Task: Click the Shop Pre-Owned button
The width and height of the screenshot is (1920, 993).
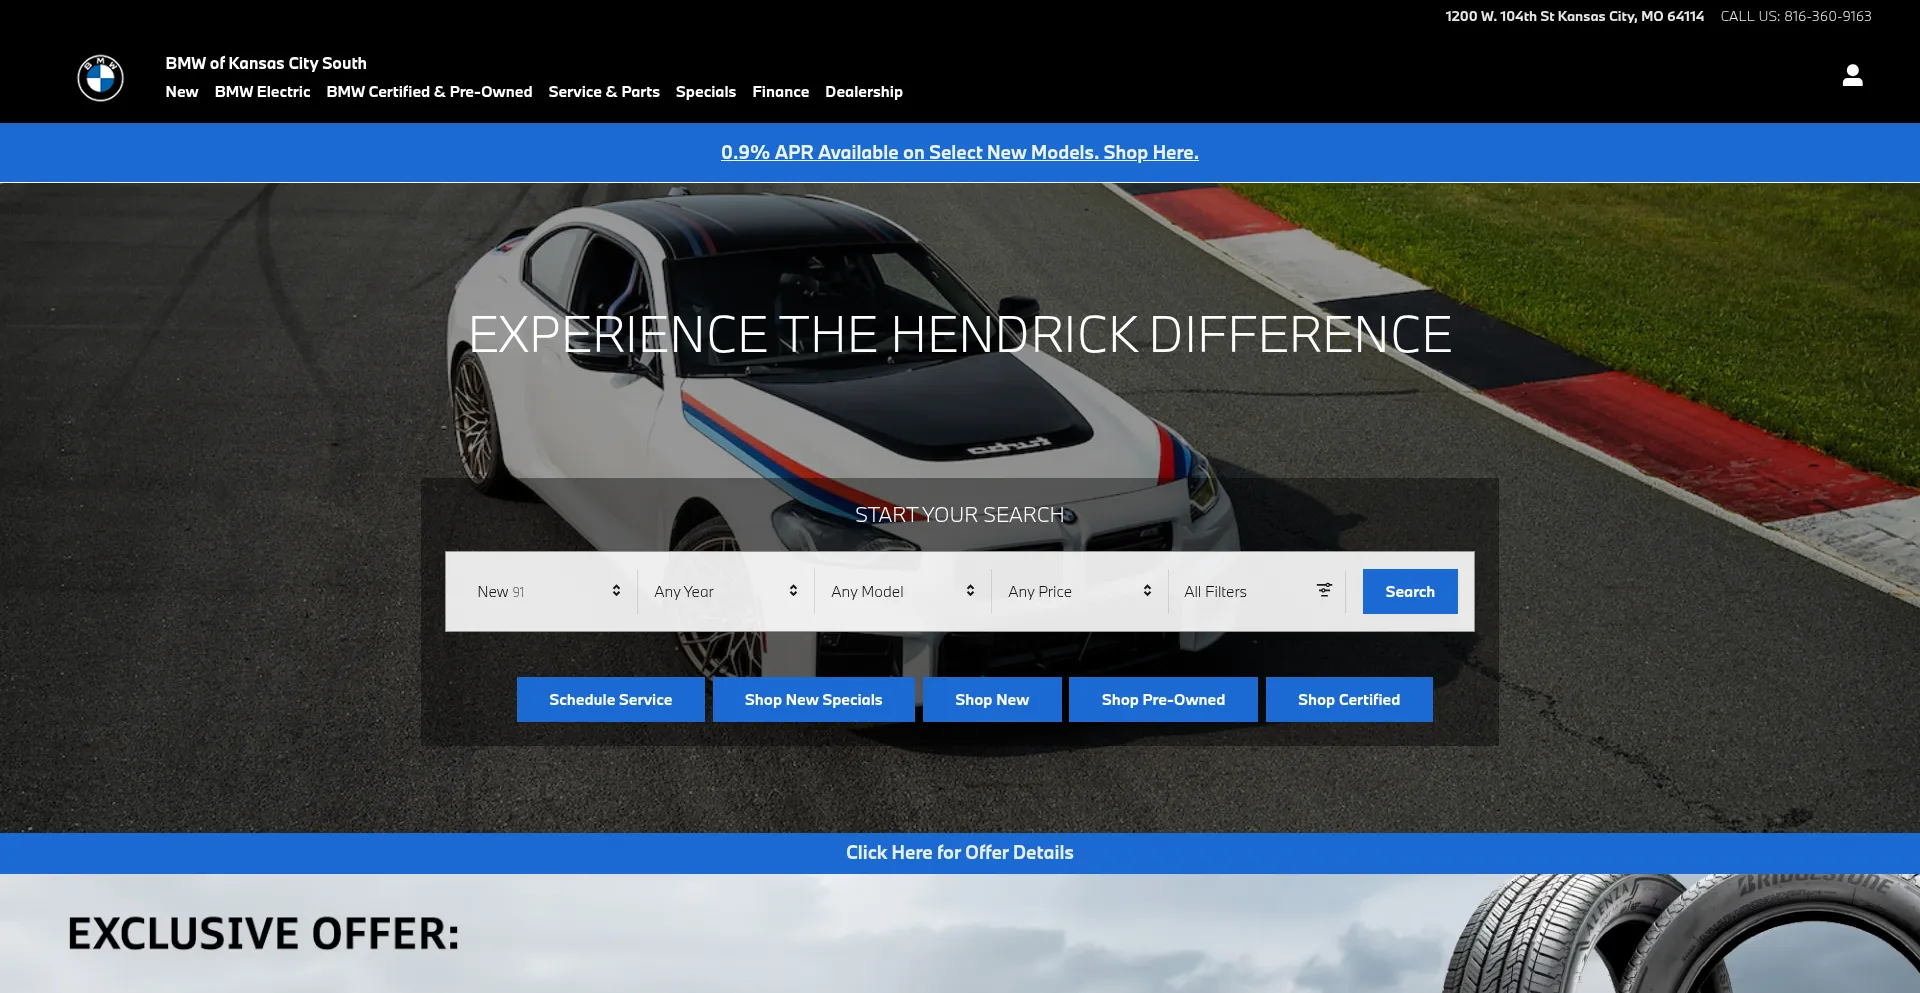Action: [x=1163, y=699]
